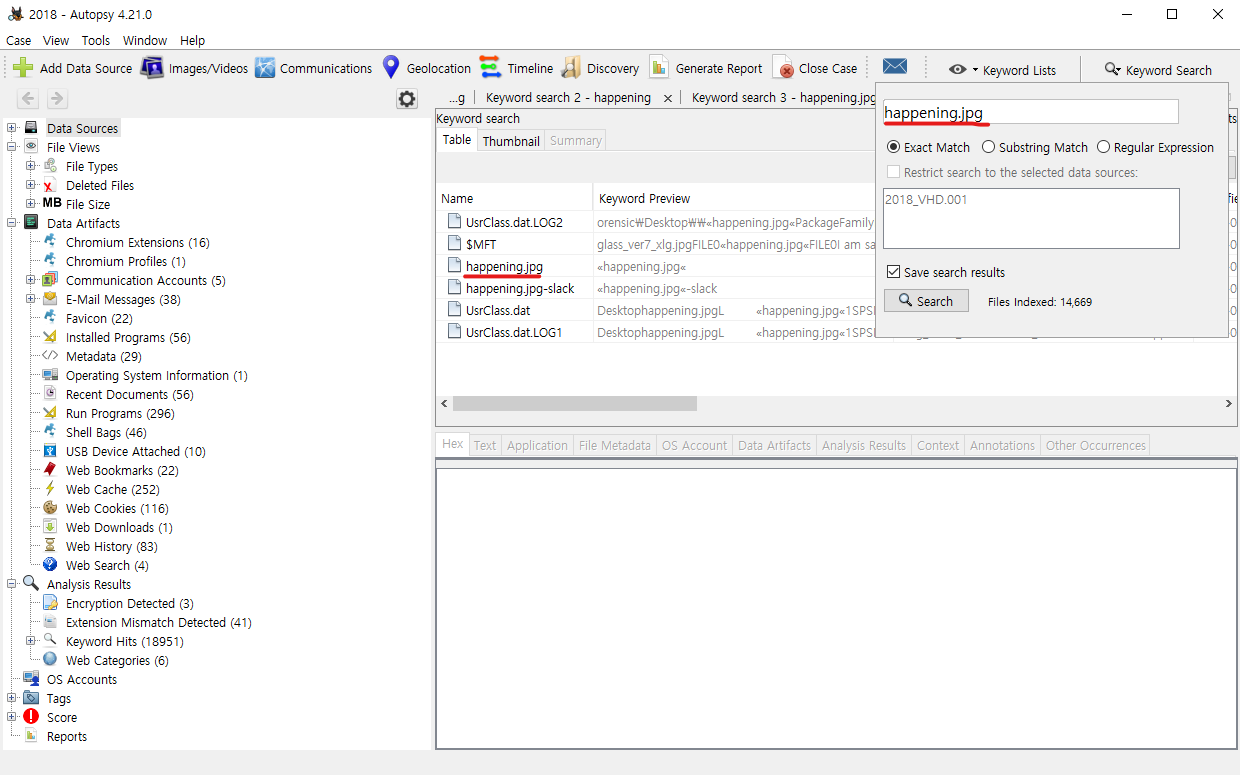Select the Substring Match radio button
The height and width of the screenshot is (775, 1240).
coord(988,147)
